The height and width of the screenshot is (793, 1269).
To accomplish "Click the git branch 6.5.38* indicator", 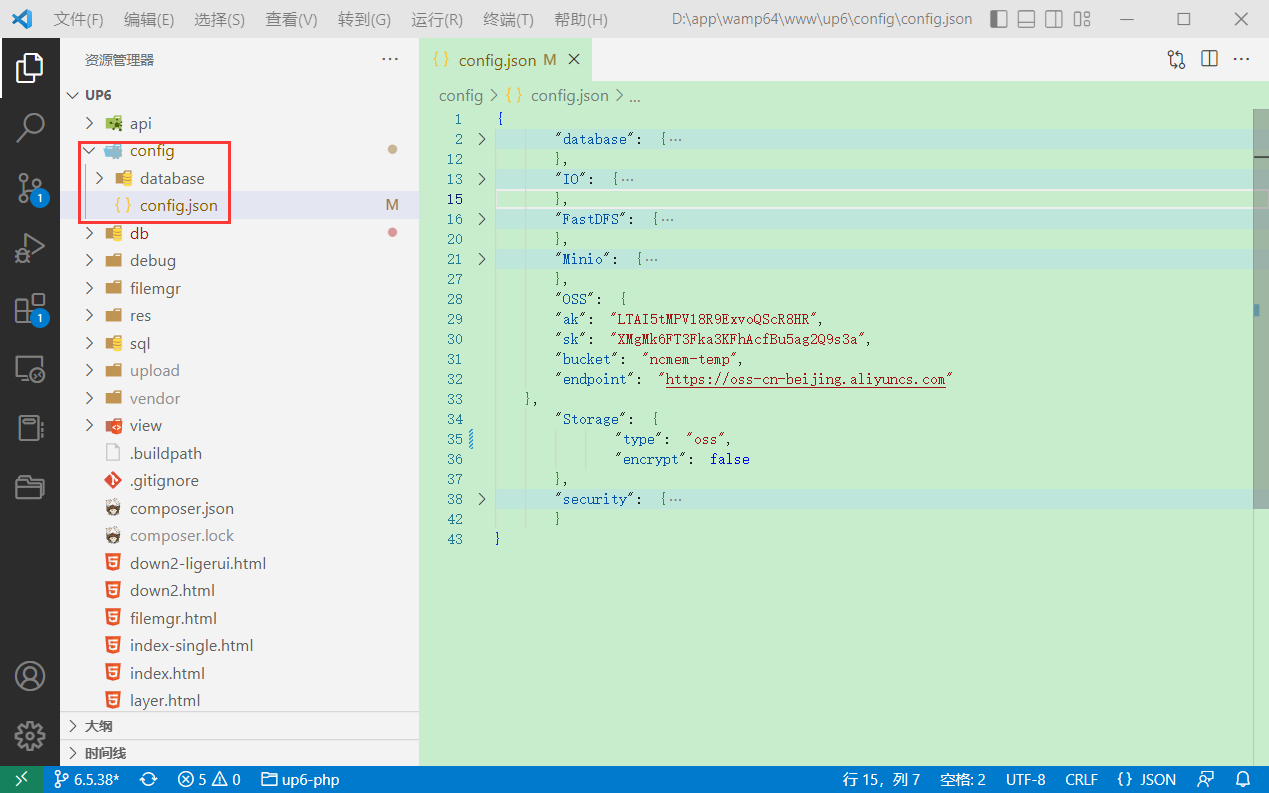I will click(x=86, y=780).
